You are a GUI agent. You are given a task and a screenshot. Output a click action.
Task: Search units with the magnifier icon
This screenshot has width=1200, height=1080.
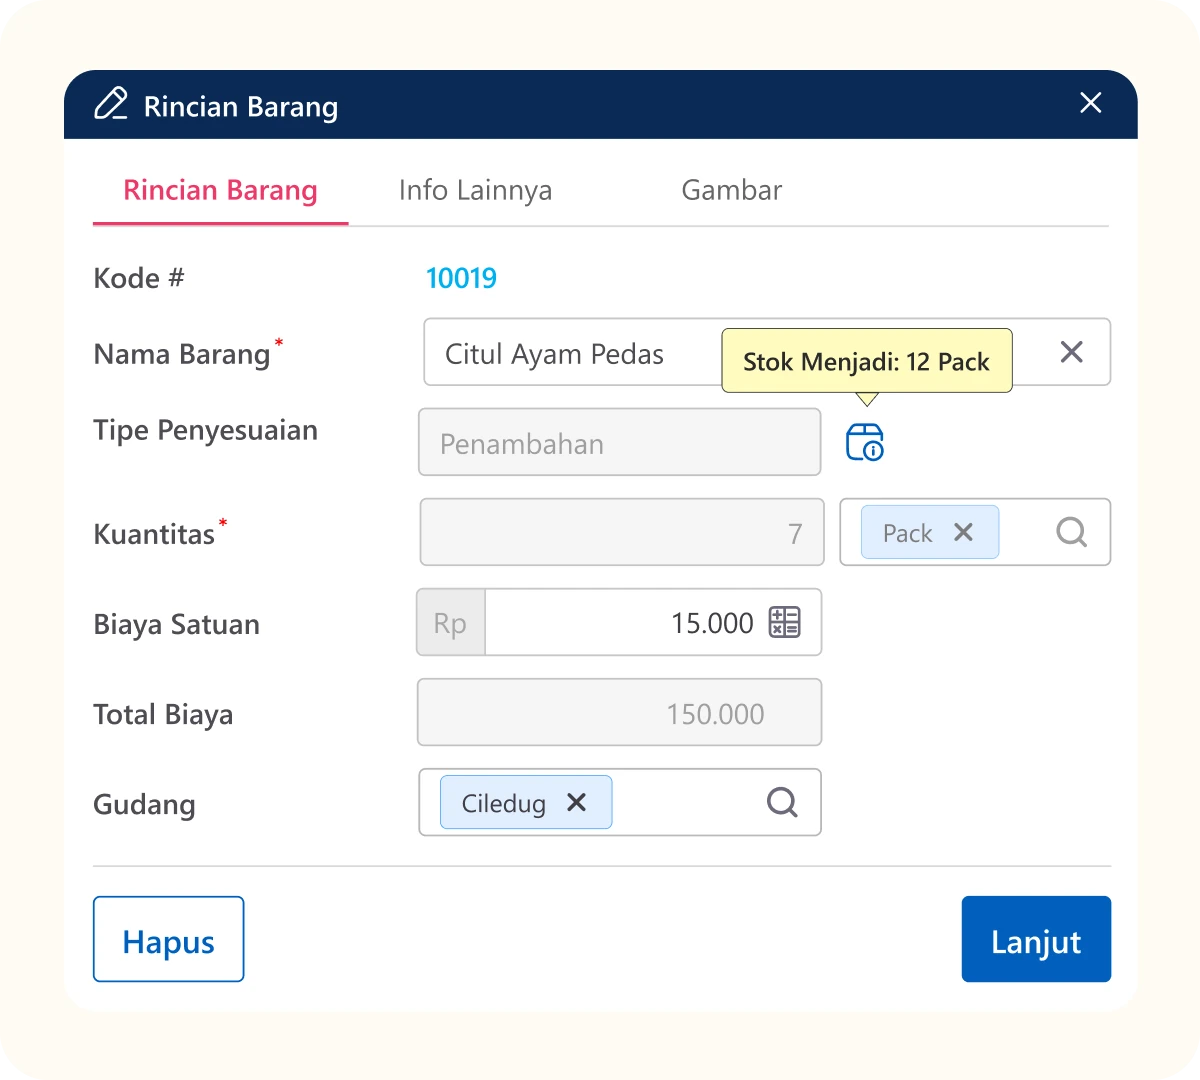[1071, 532]
